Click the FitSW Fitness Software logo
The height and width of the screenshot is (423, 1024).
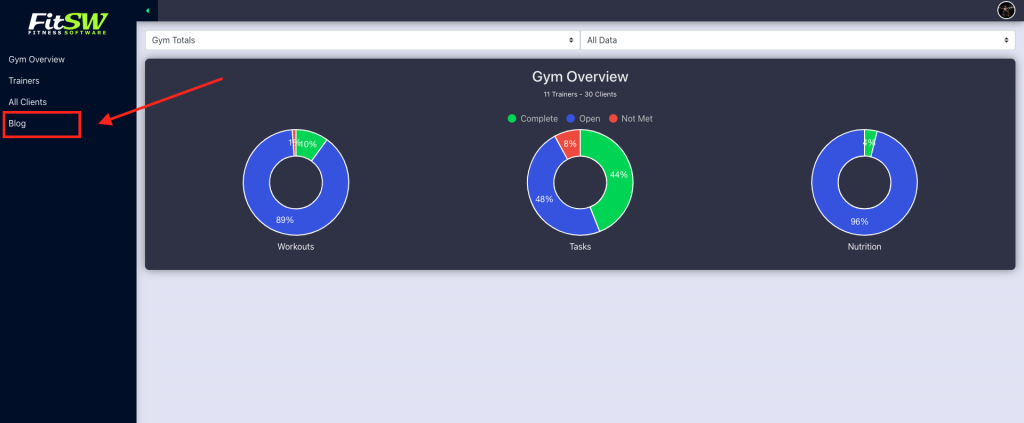point(68,23)
